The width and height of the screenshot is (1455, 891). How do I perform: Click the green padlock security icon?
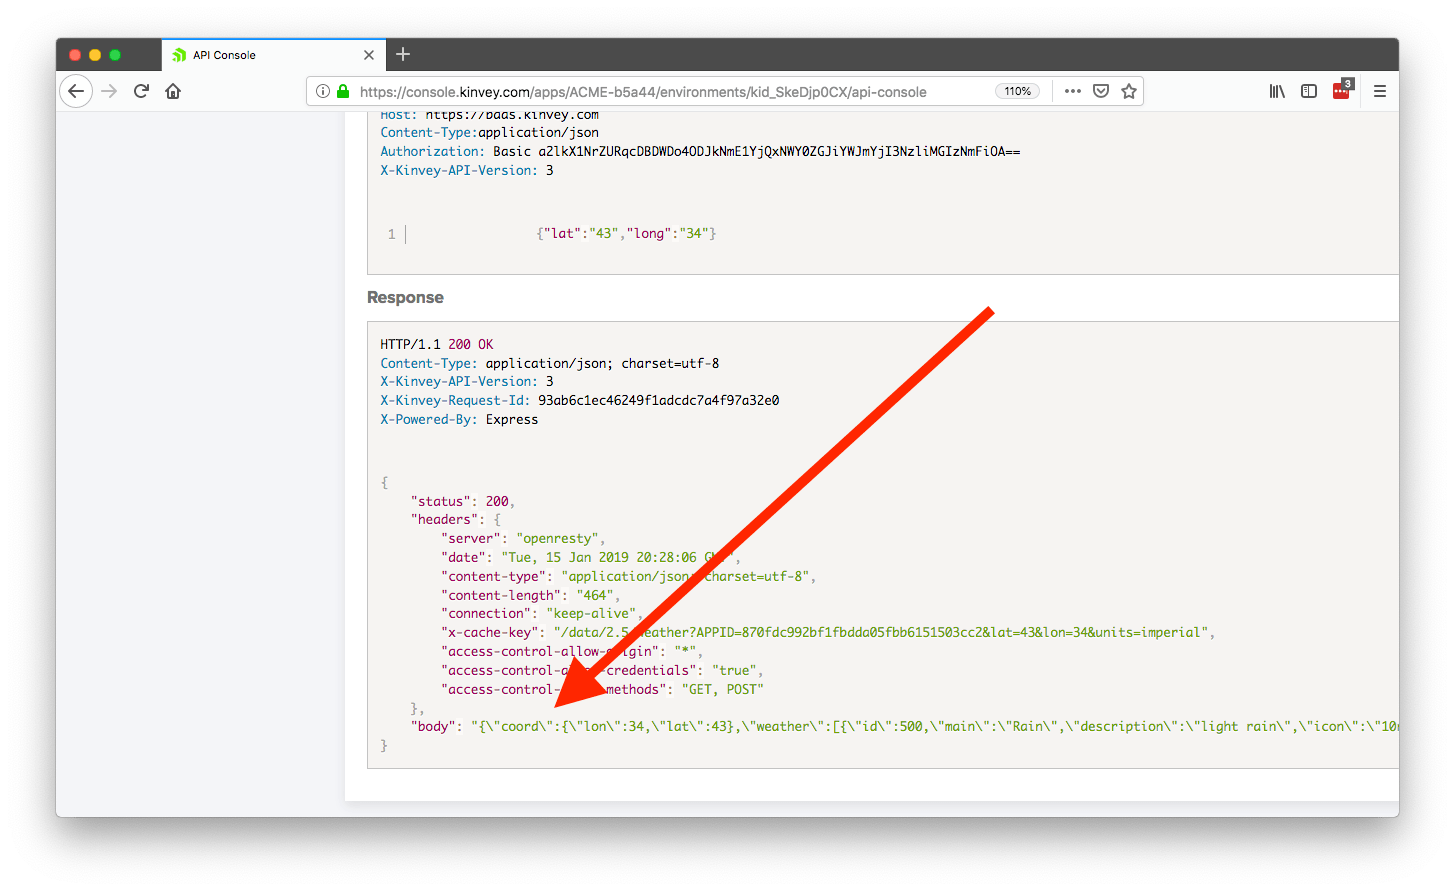coord(343,91)
